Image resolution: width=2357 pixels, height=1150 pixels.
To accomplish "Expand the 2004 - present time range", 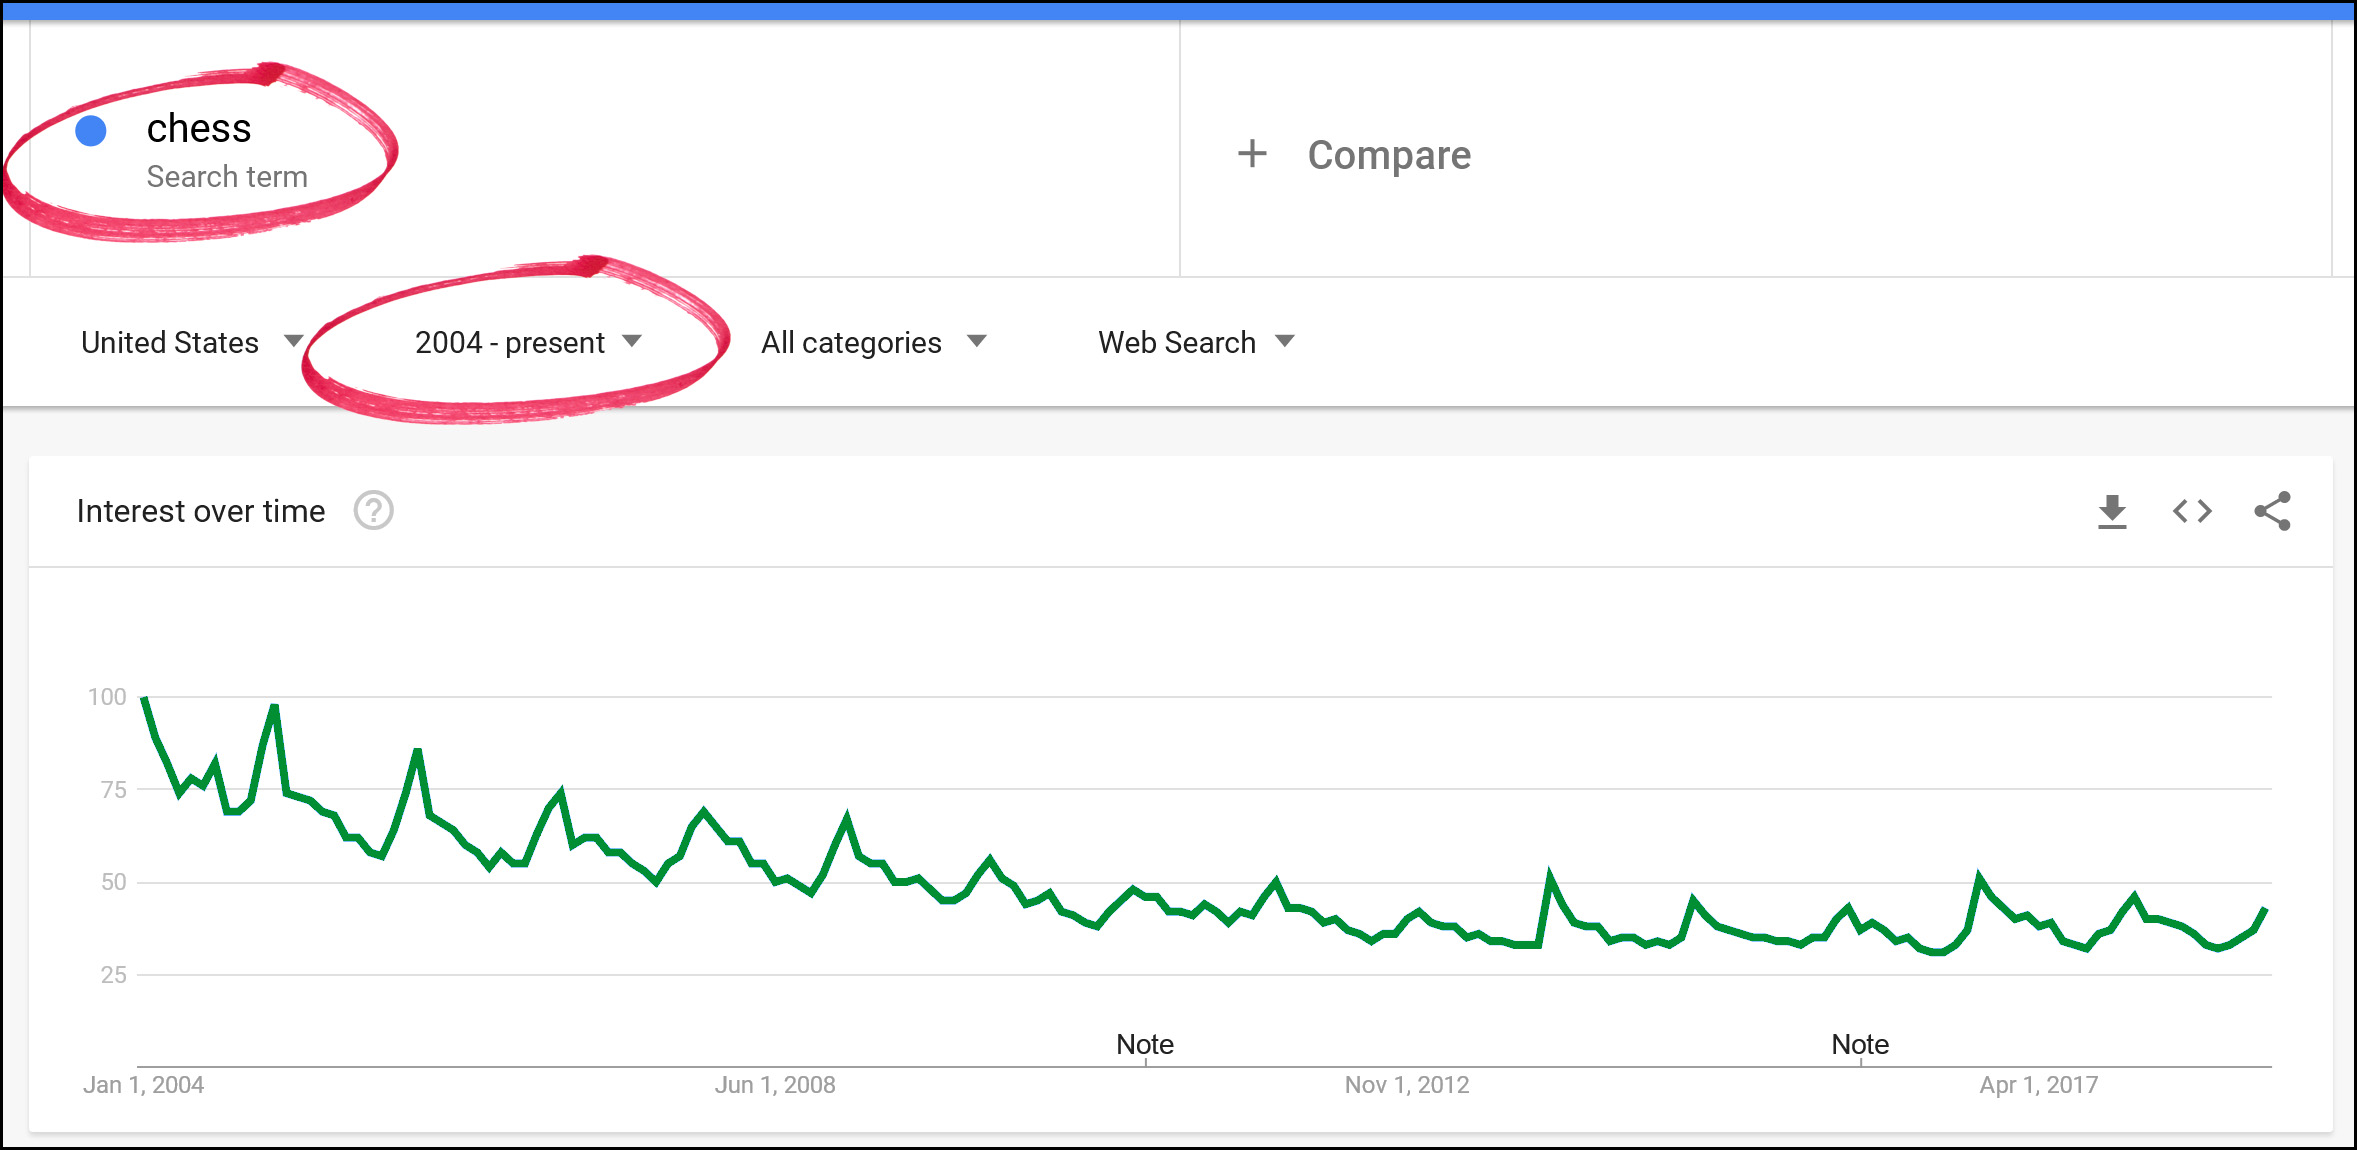I will (527, 342).
